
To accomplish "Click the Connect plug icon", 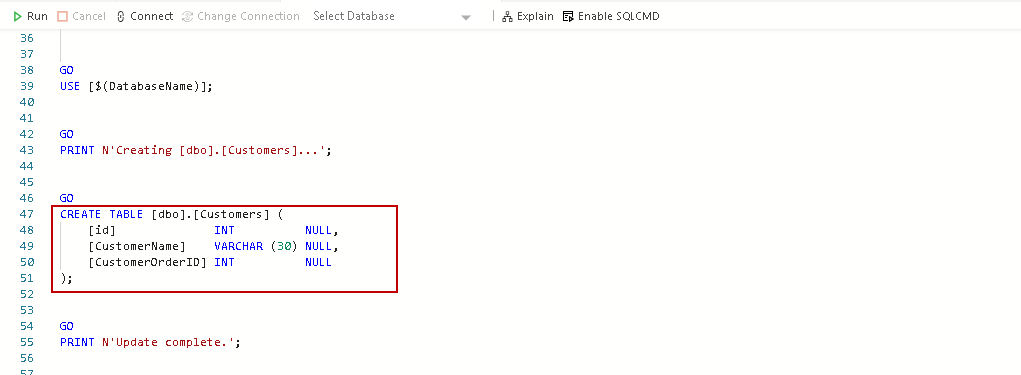I will pos(120,16).
